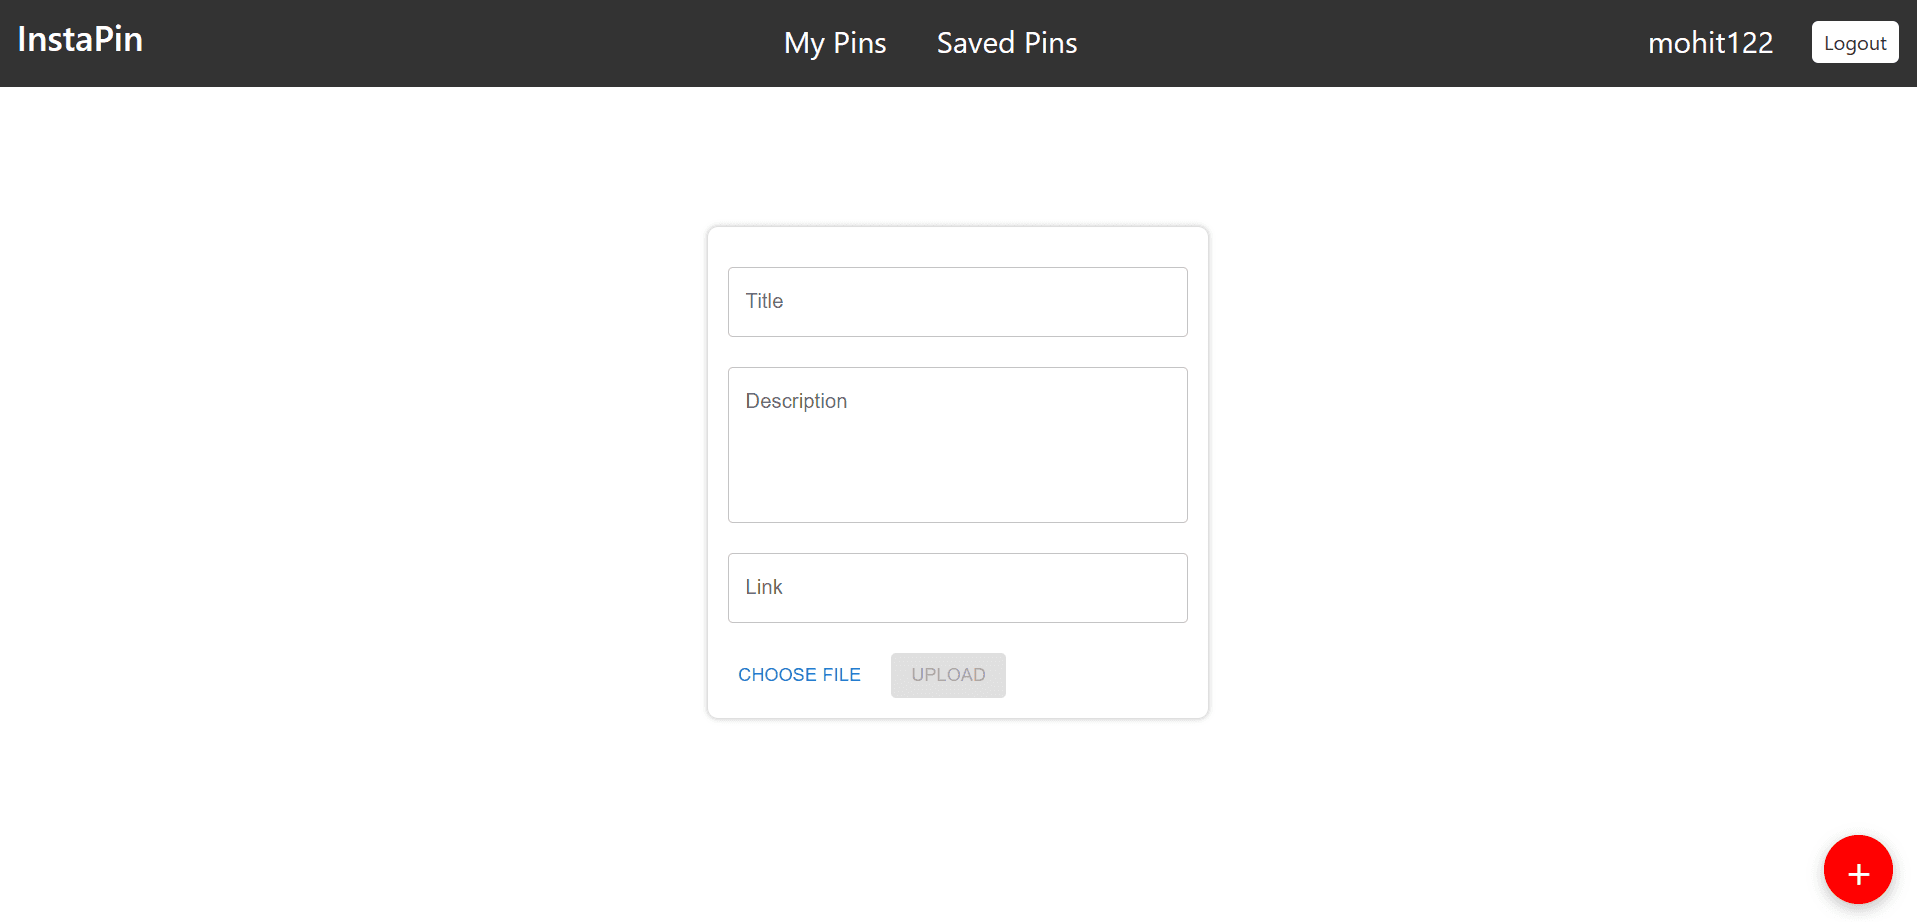Go to My Pins
This screenshot has height=922, width=1917.
coord(835,43)
